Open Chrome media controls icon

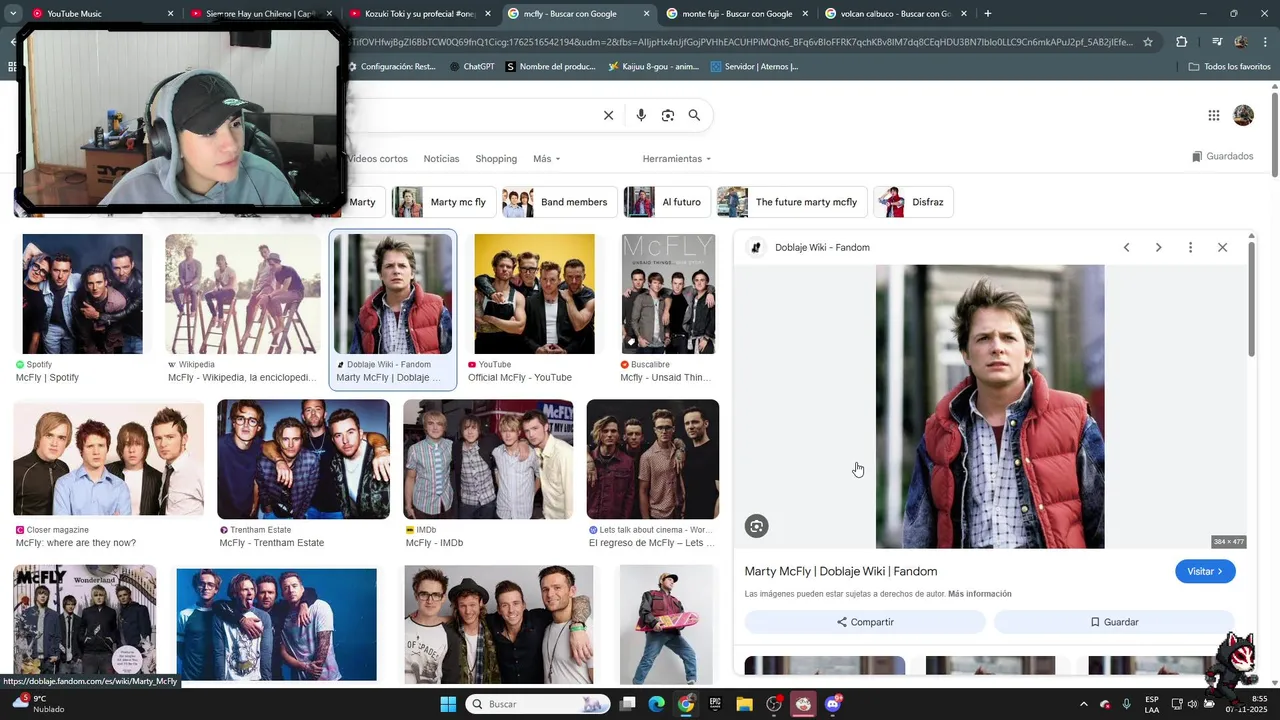tap(1217, 42)
